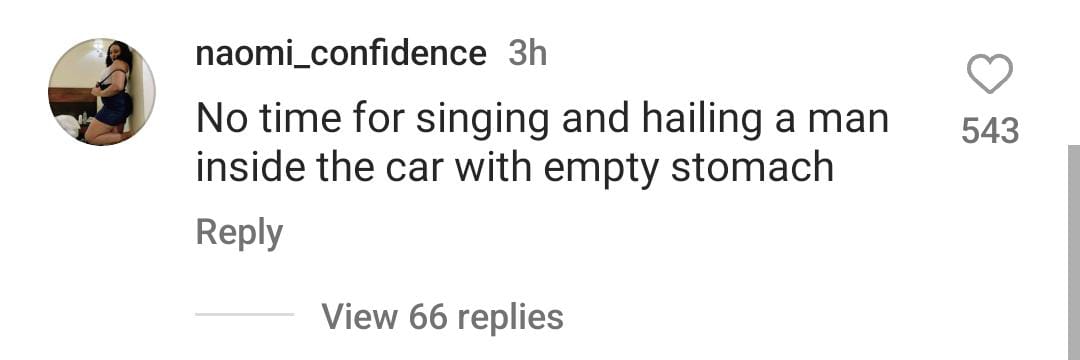Click the 3h timestamp

click(528, 53)
